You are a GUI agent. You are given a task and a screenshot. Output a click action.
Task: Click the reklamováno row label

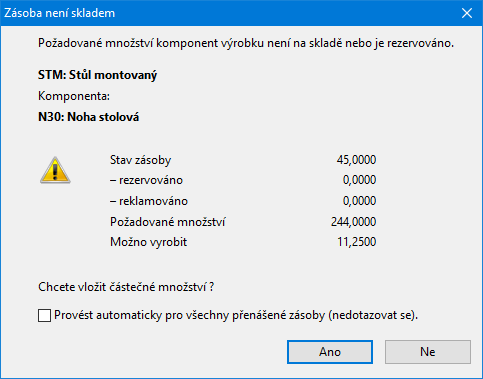tap(149, 201)
